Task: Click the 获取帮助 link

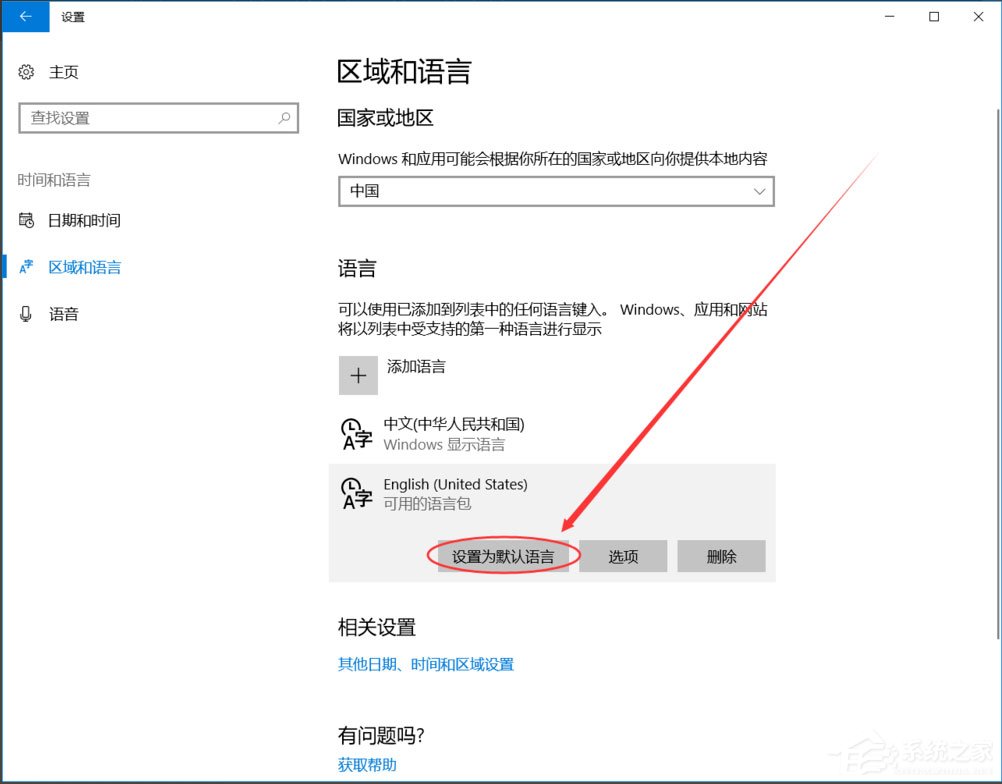Action: [x=361, y=765]
